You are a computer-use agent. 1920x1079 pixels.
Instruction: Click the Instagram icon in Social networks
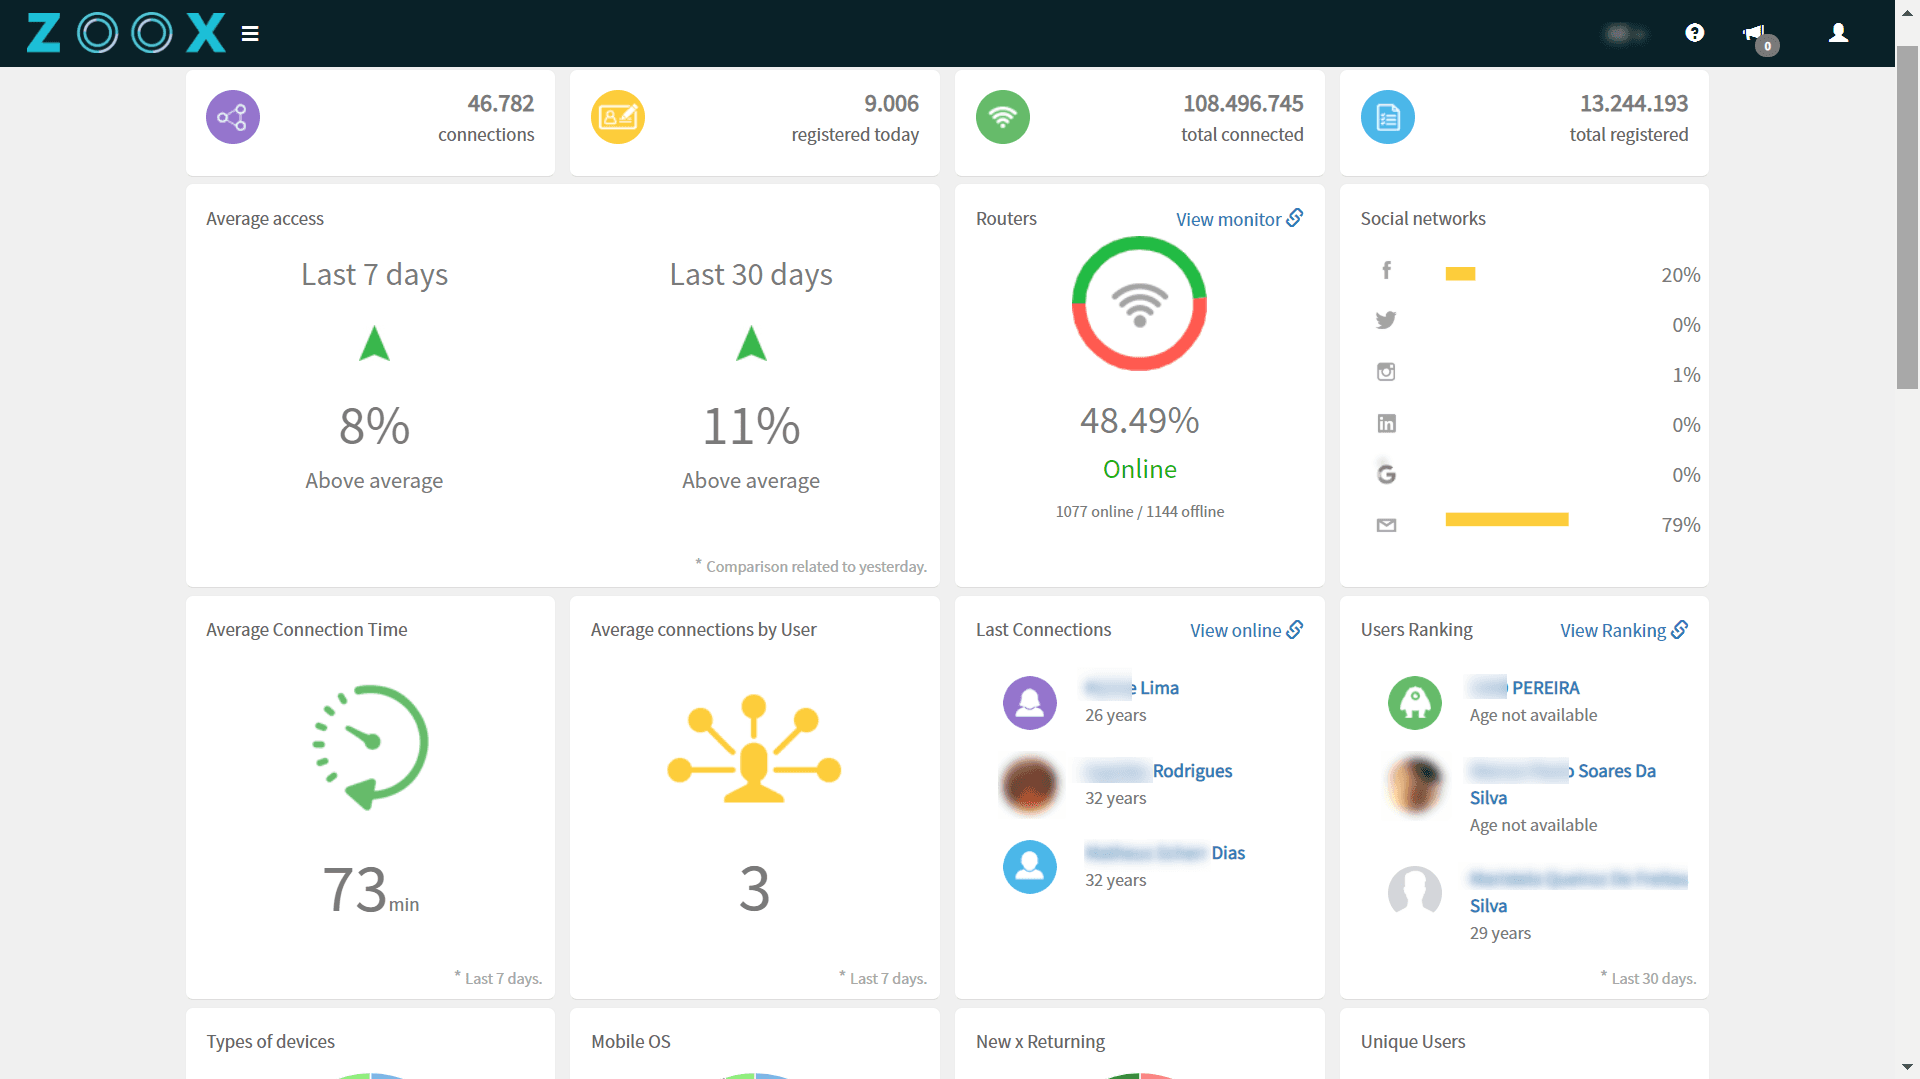(1386, 371)
